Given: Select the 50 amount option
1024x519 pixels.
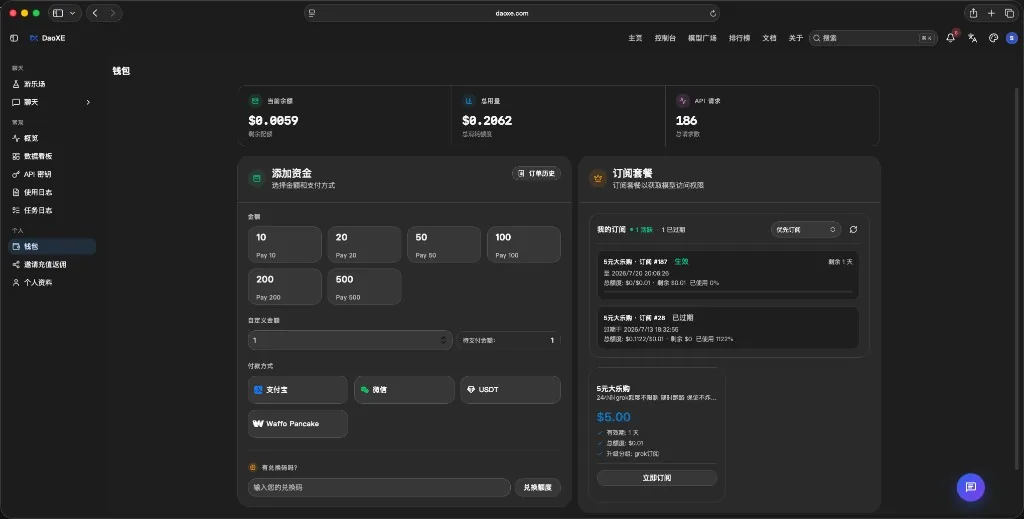Looking at the screenshot, I should click(444, 245).
